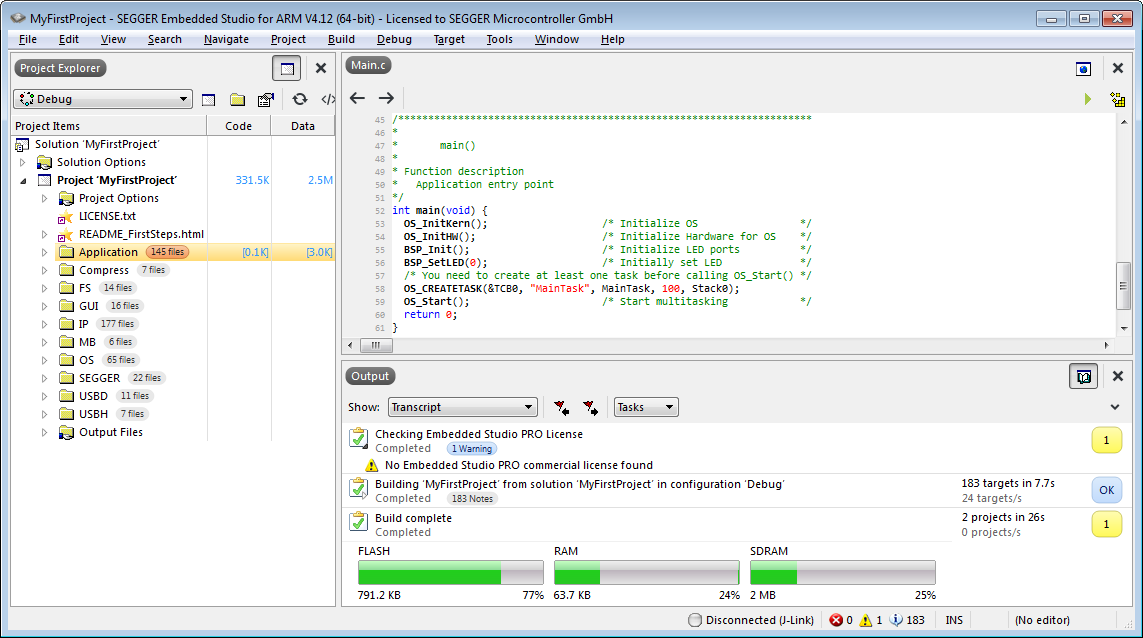Expand the Compress folder arrow
1143x638 pixels.
click(x=44, y=271)
